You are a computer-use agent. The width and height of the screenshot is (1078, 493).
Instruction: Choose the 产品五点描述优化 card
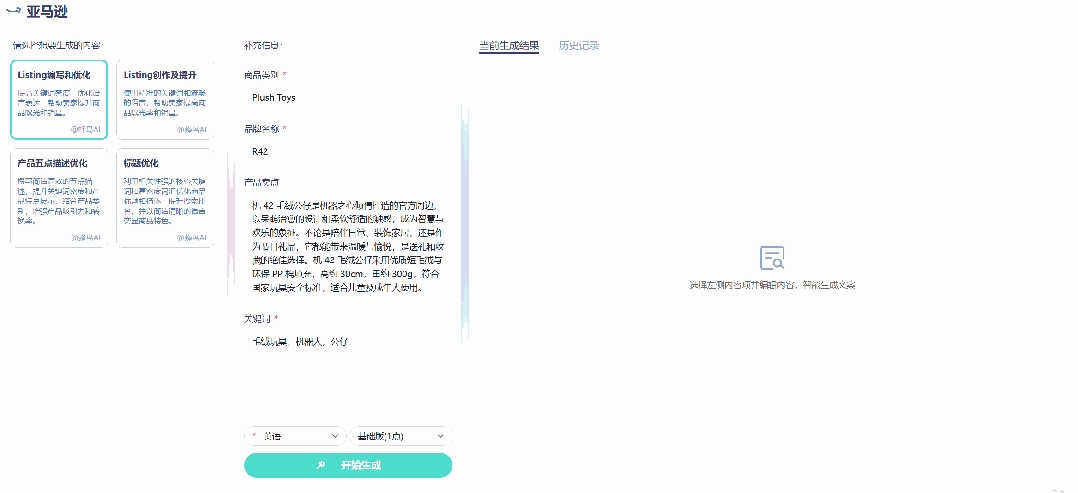click(x=59, y=198)
